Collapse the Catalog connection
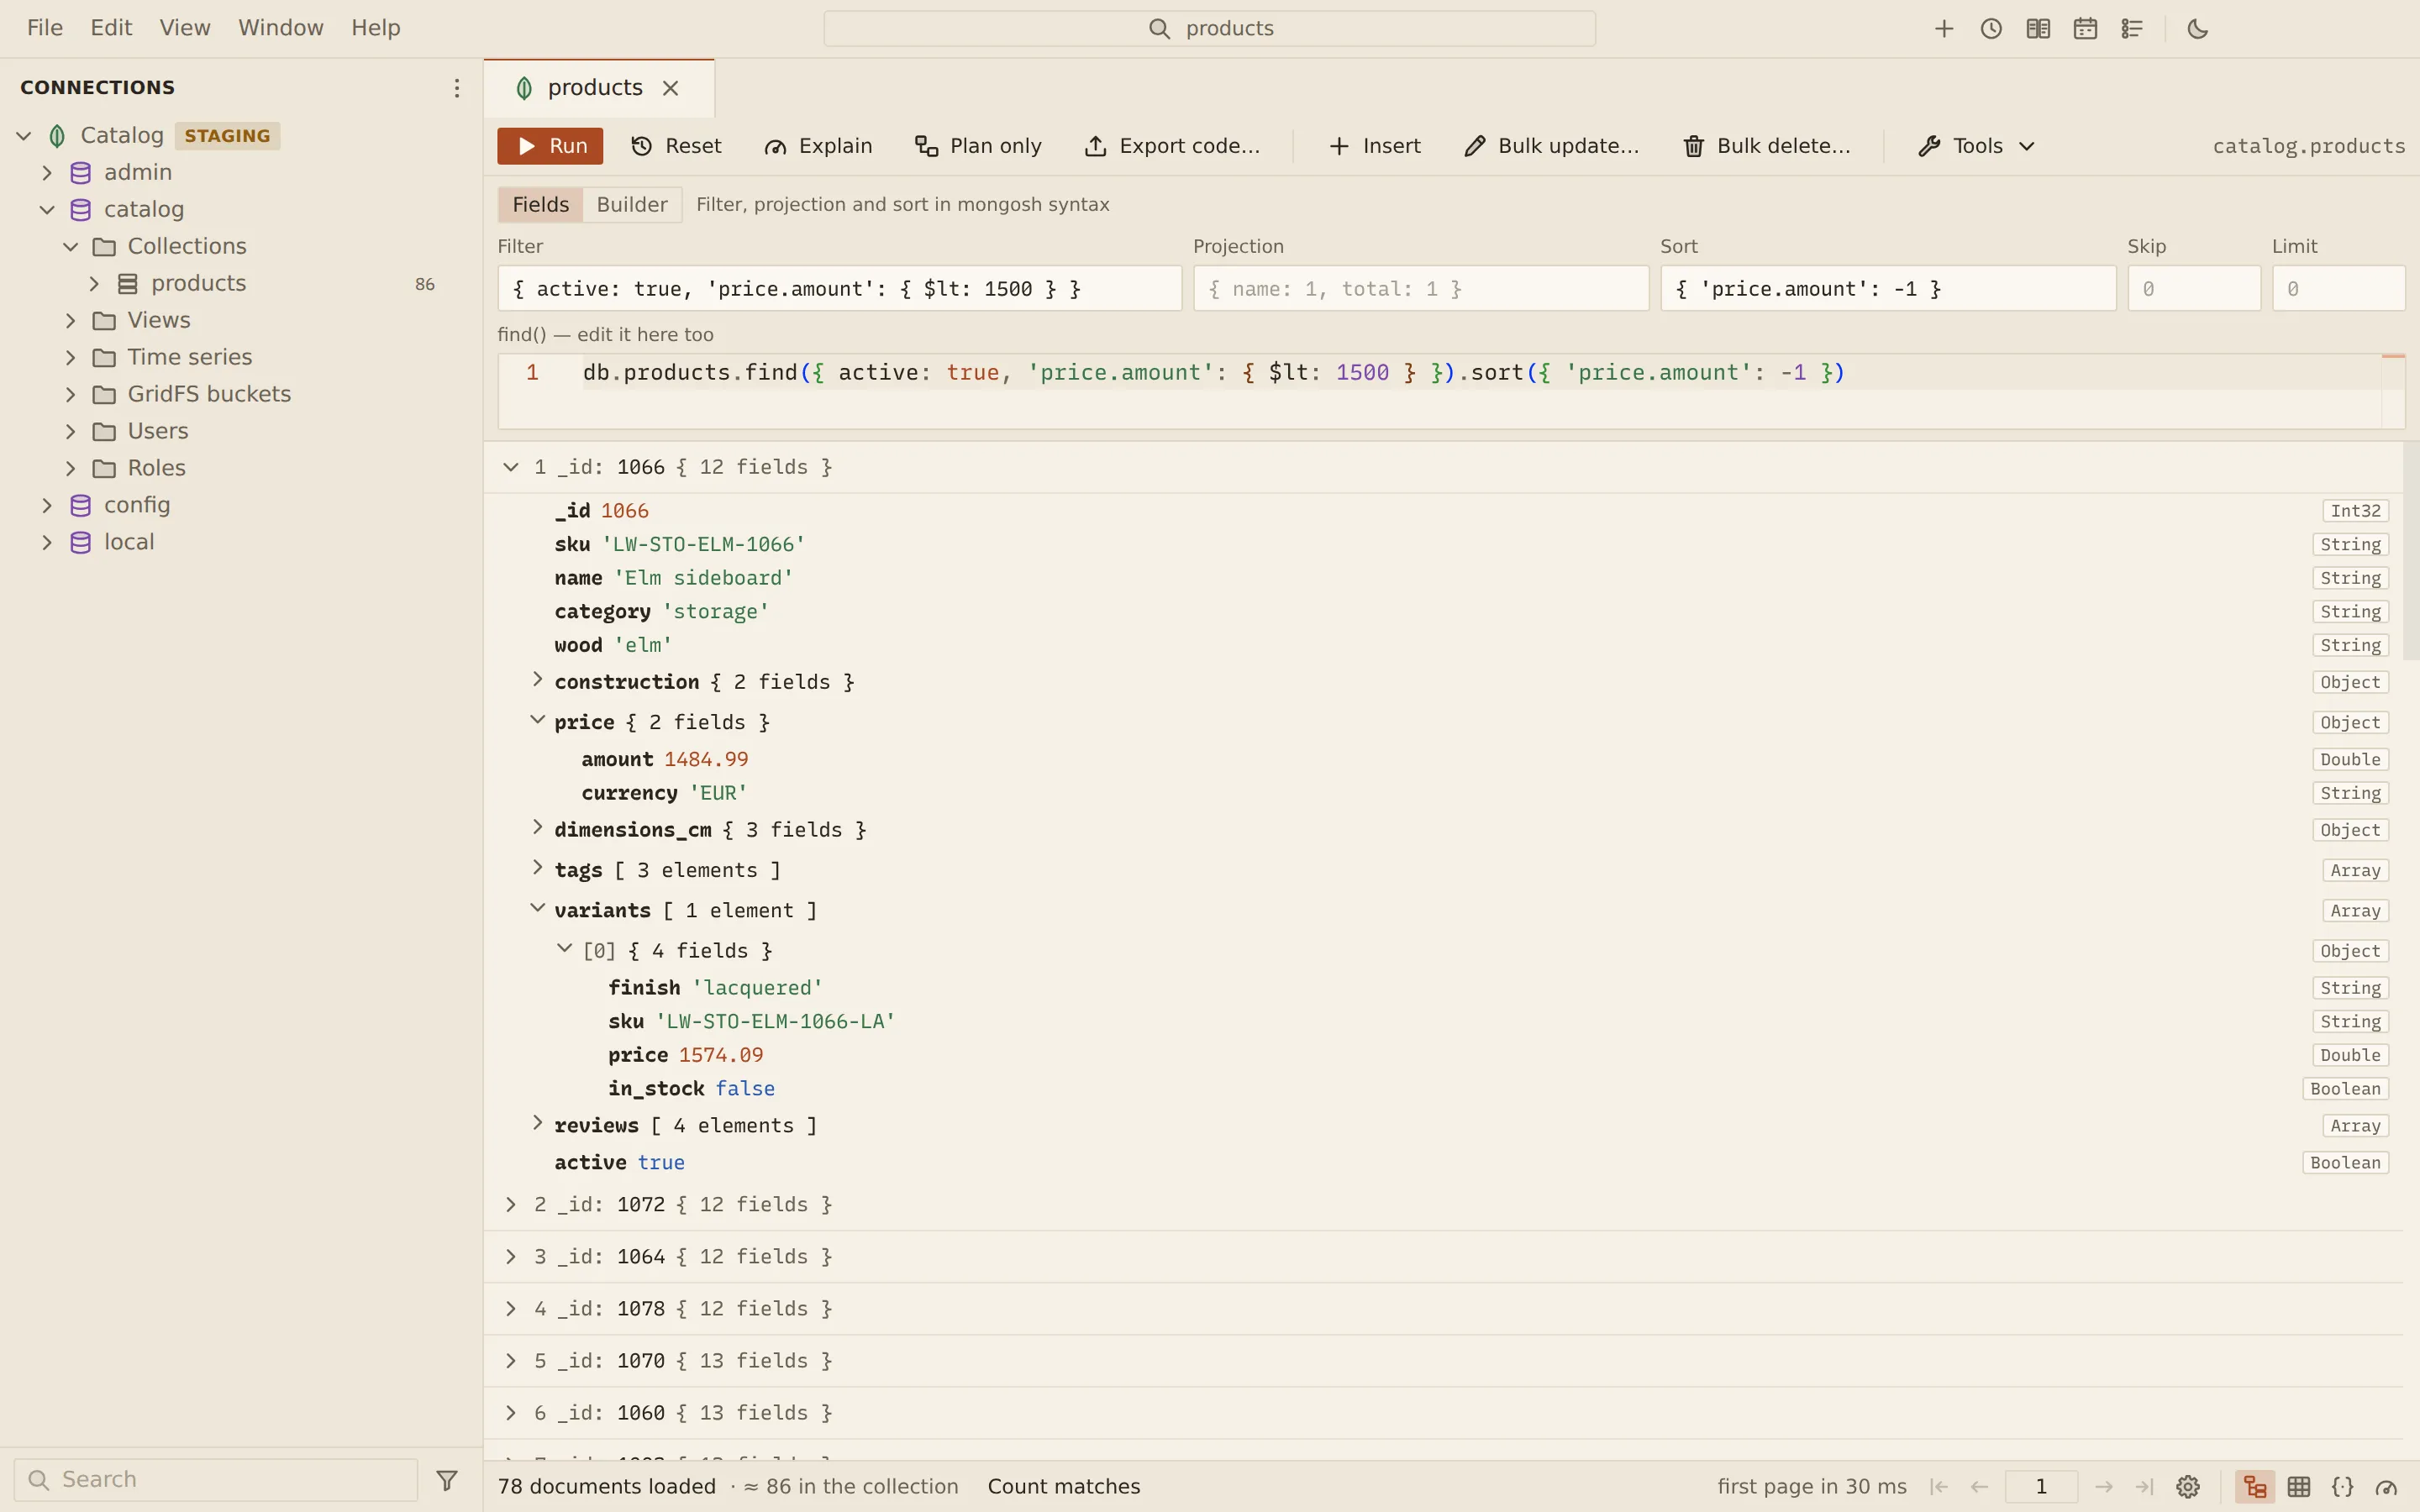The height and width of the screenshot is (1512, 2420). [x=24, y=136]
